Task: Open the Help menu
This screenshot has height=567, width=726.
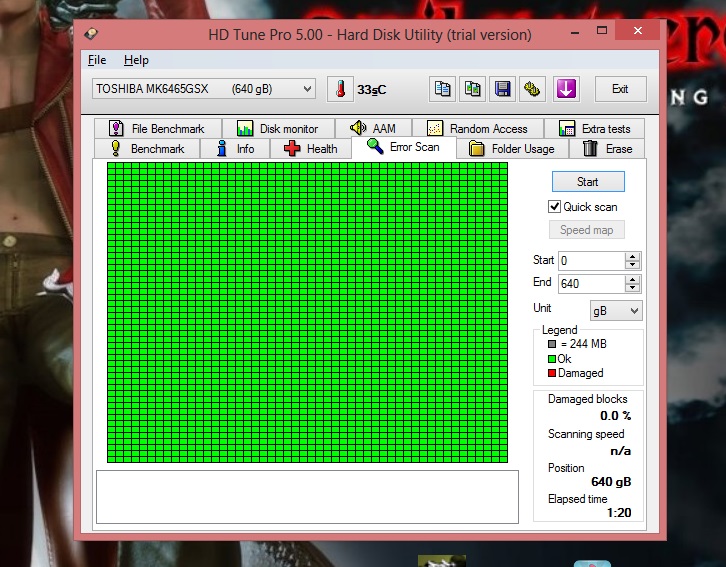Action: (136, 61)
